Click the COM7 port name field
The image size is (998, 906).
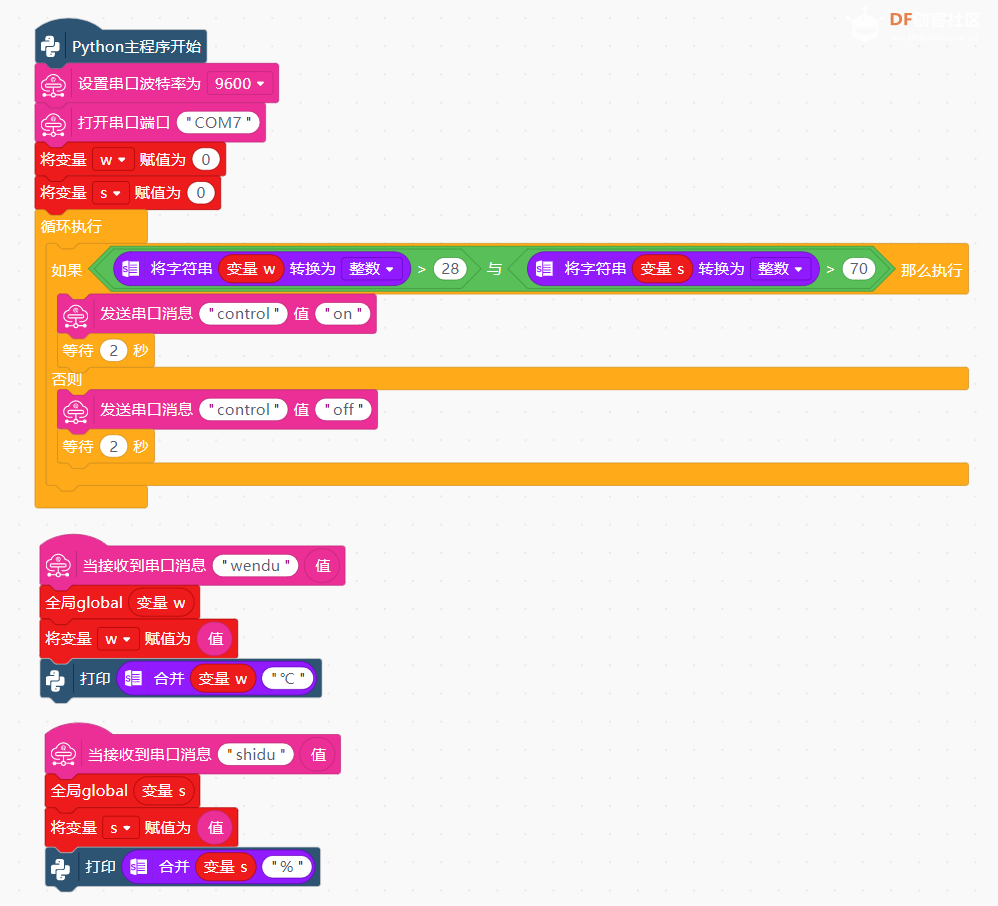point(219,123)
